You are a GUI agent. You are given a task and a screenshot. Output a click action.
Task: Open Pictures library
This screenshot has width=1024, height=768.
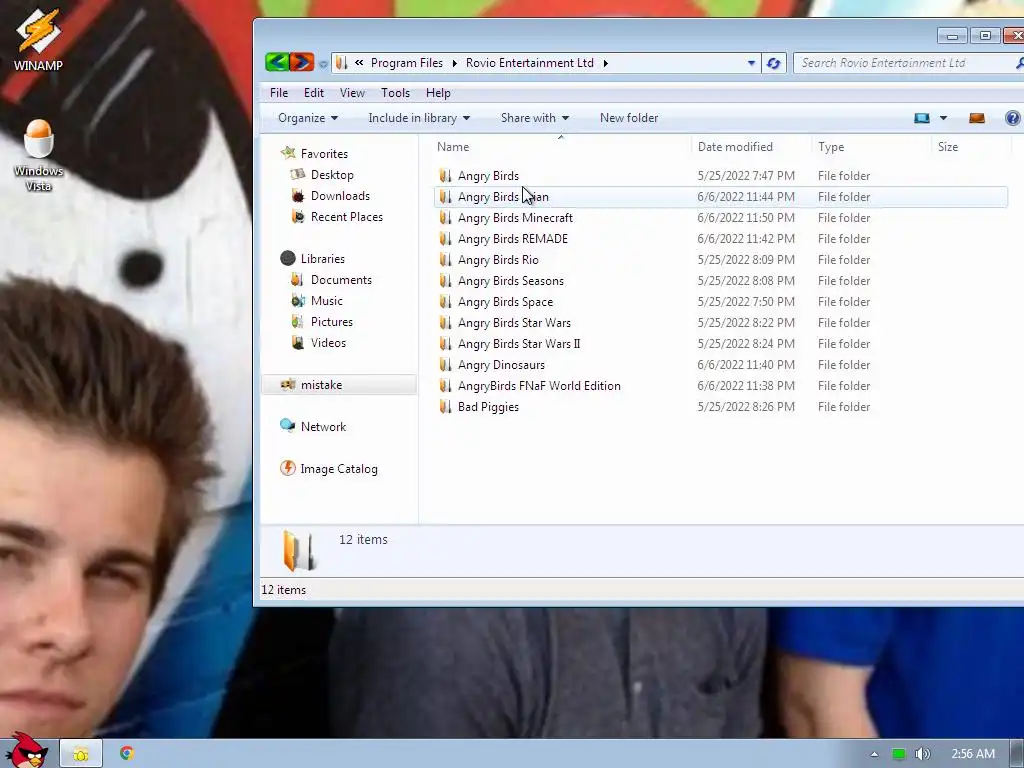tap(332, 322)
